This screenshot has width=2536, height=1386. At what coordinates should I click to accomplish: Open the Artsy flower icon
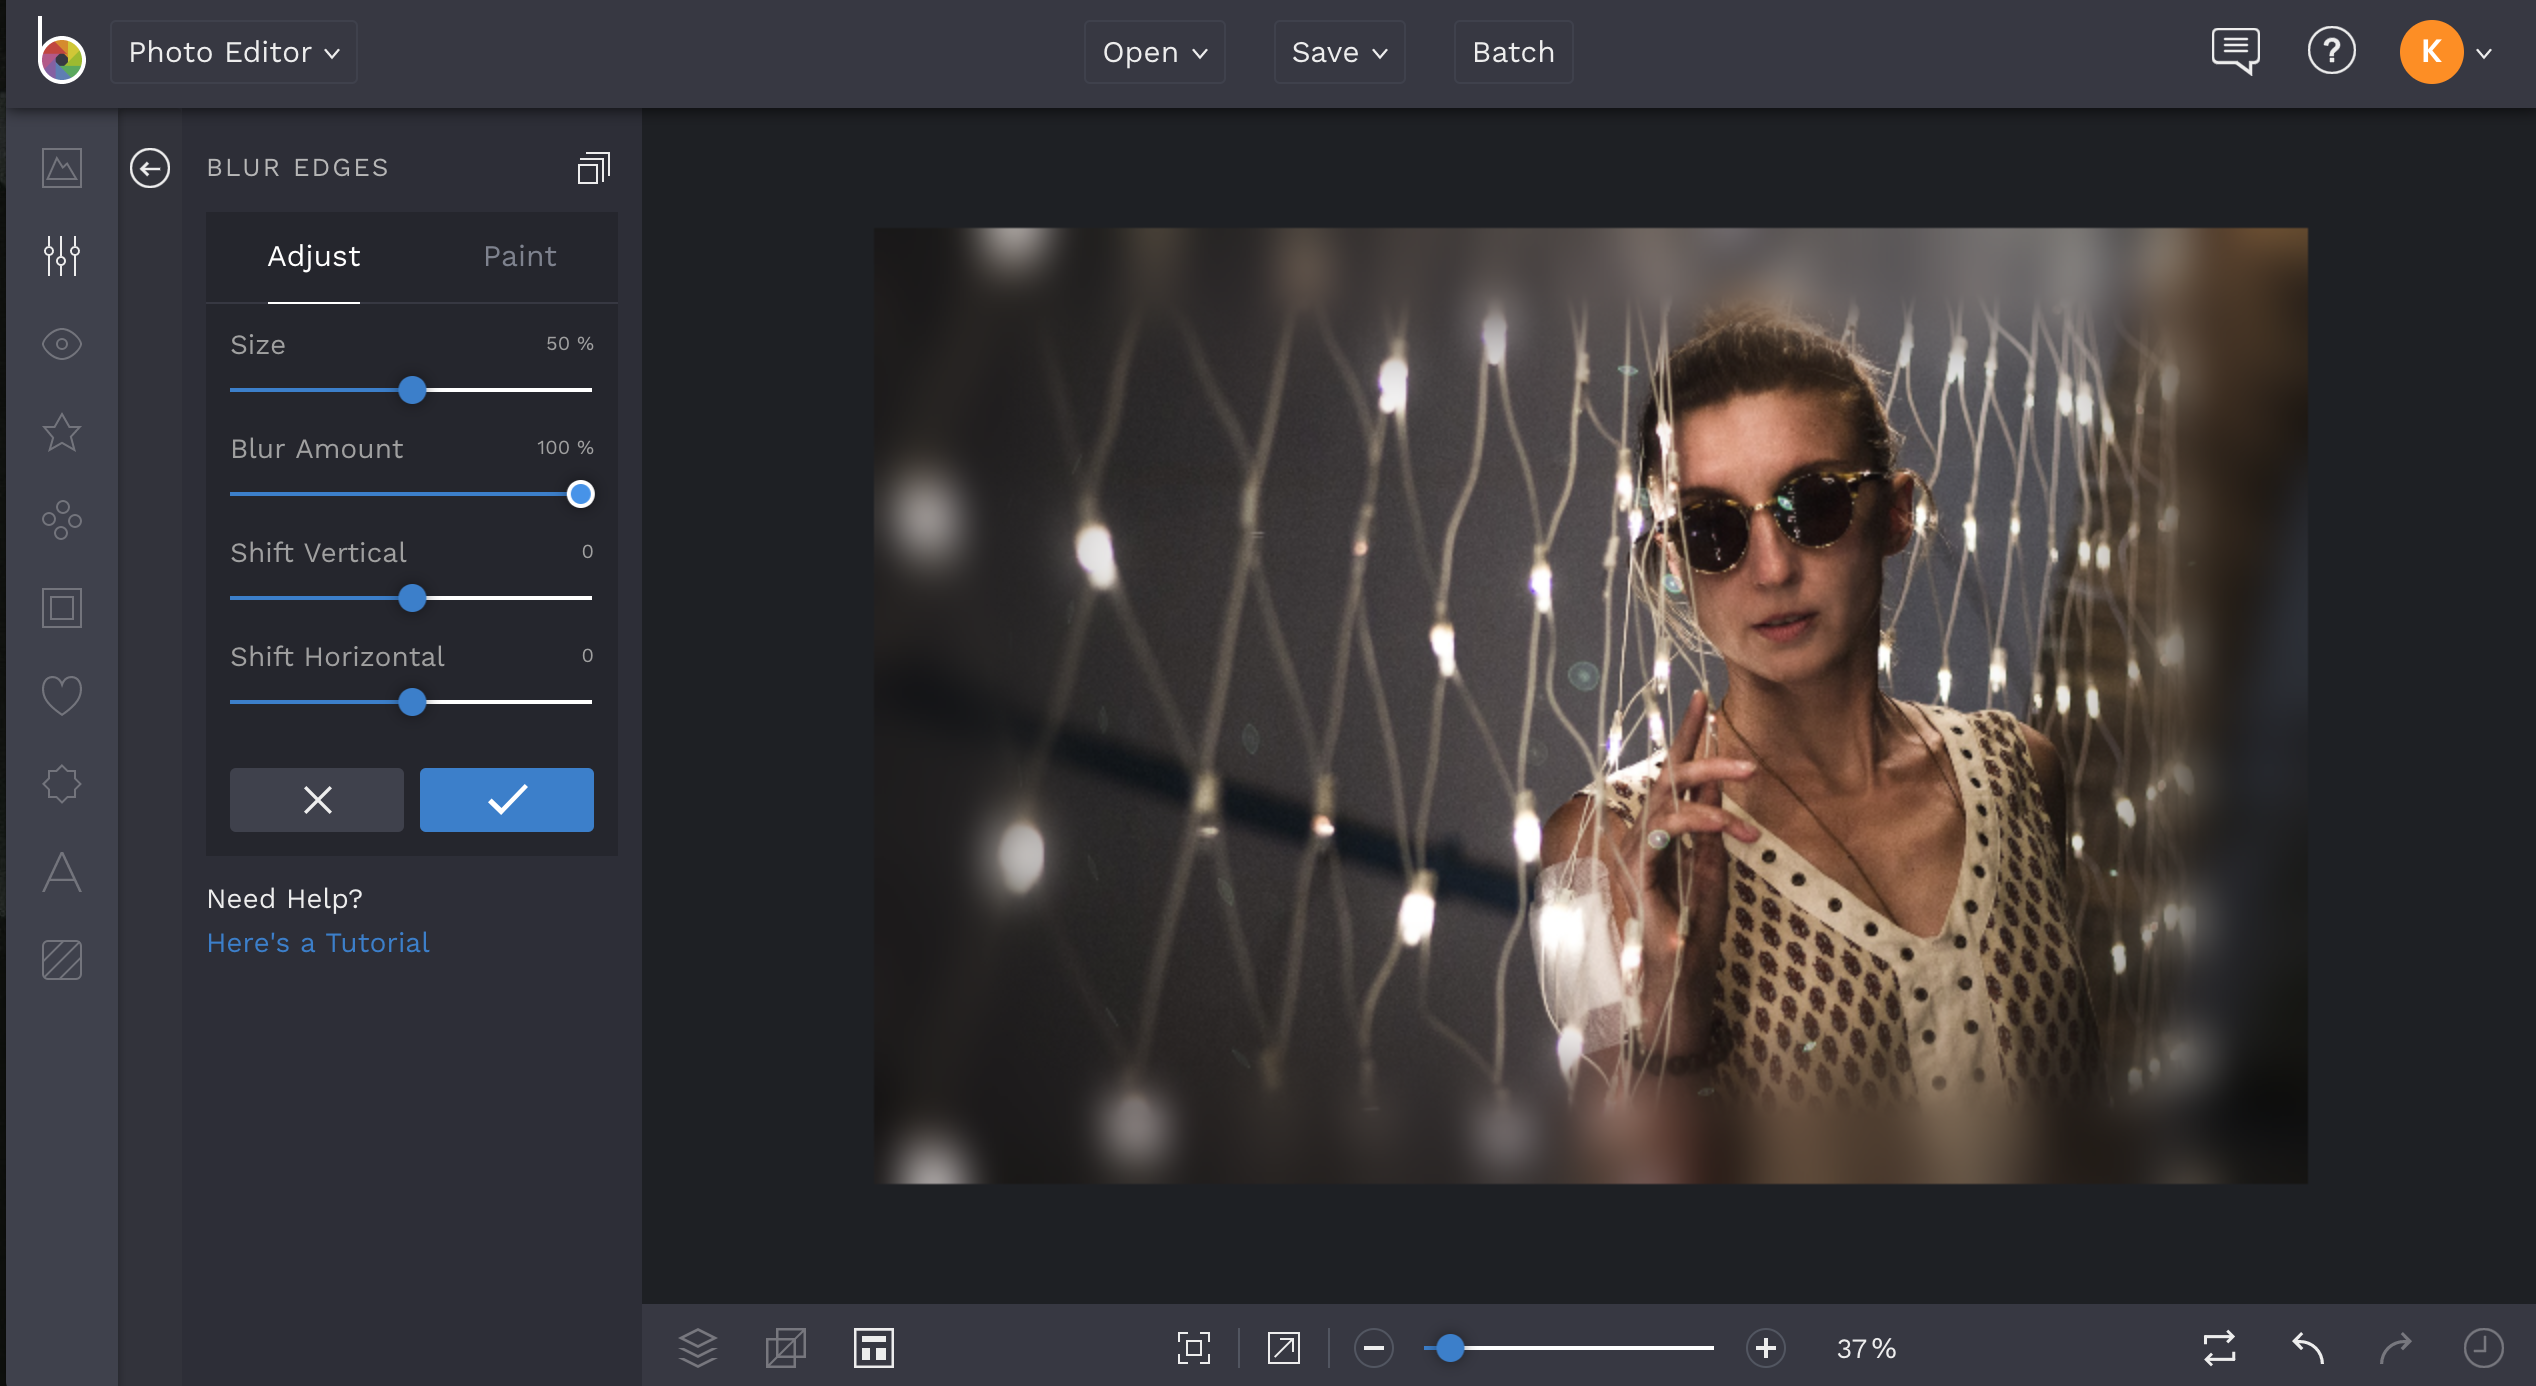tap(62, 520)
